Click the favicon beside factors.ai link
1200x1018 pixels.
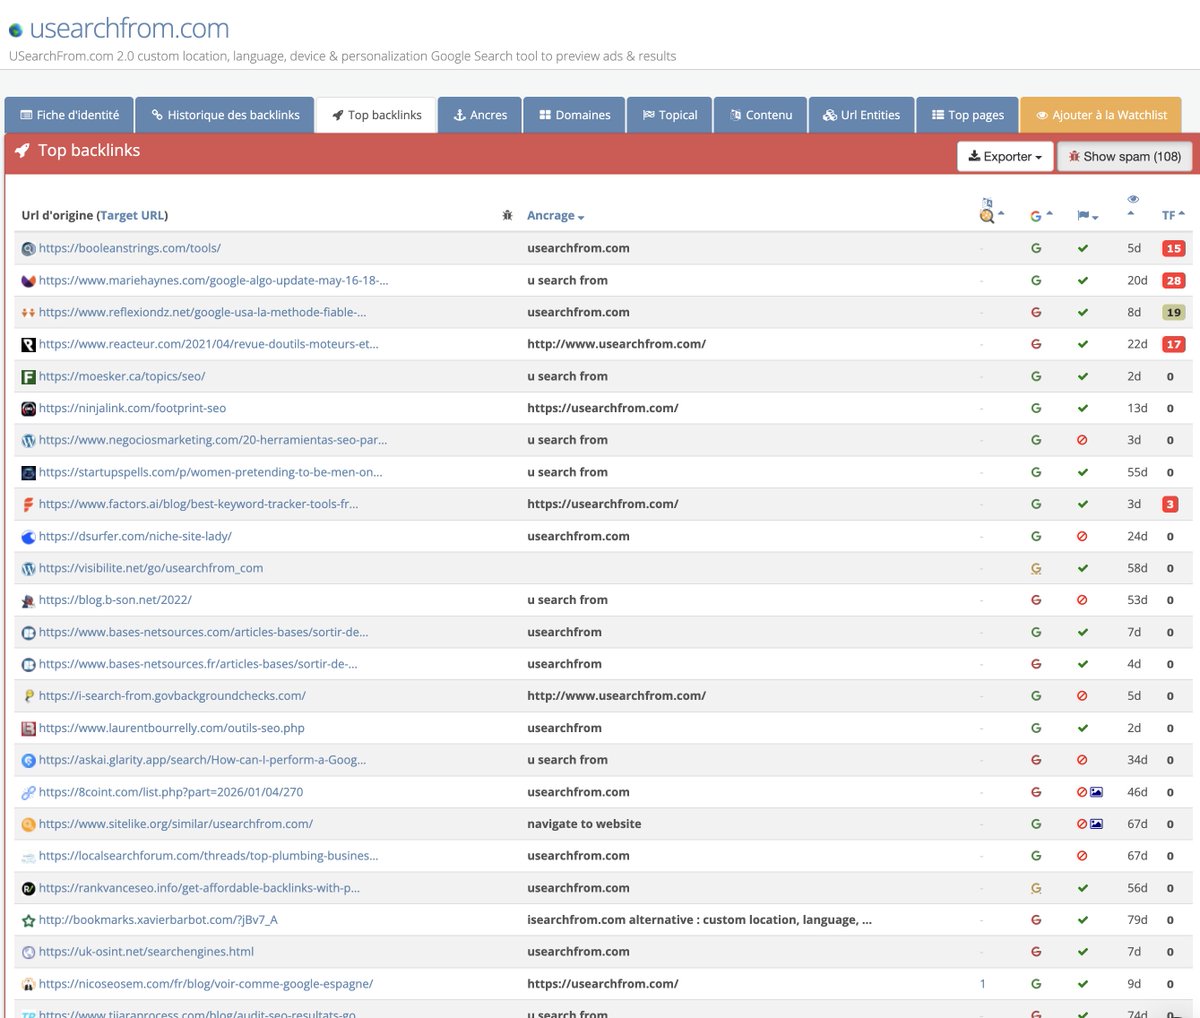pyautogui.click(x=28, y=504)
